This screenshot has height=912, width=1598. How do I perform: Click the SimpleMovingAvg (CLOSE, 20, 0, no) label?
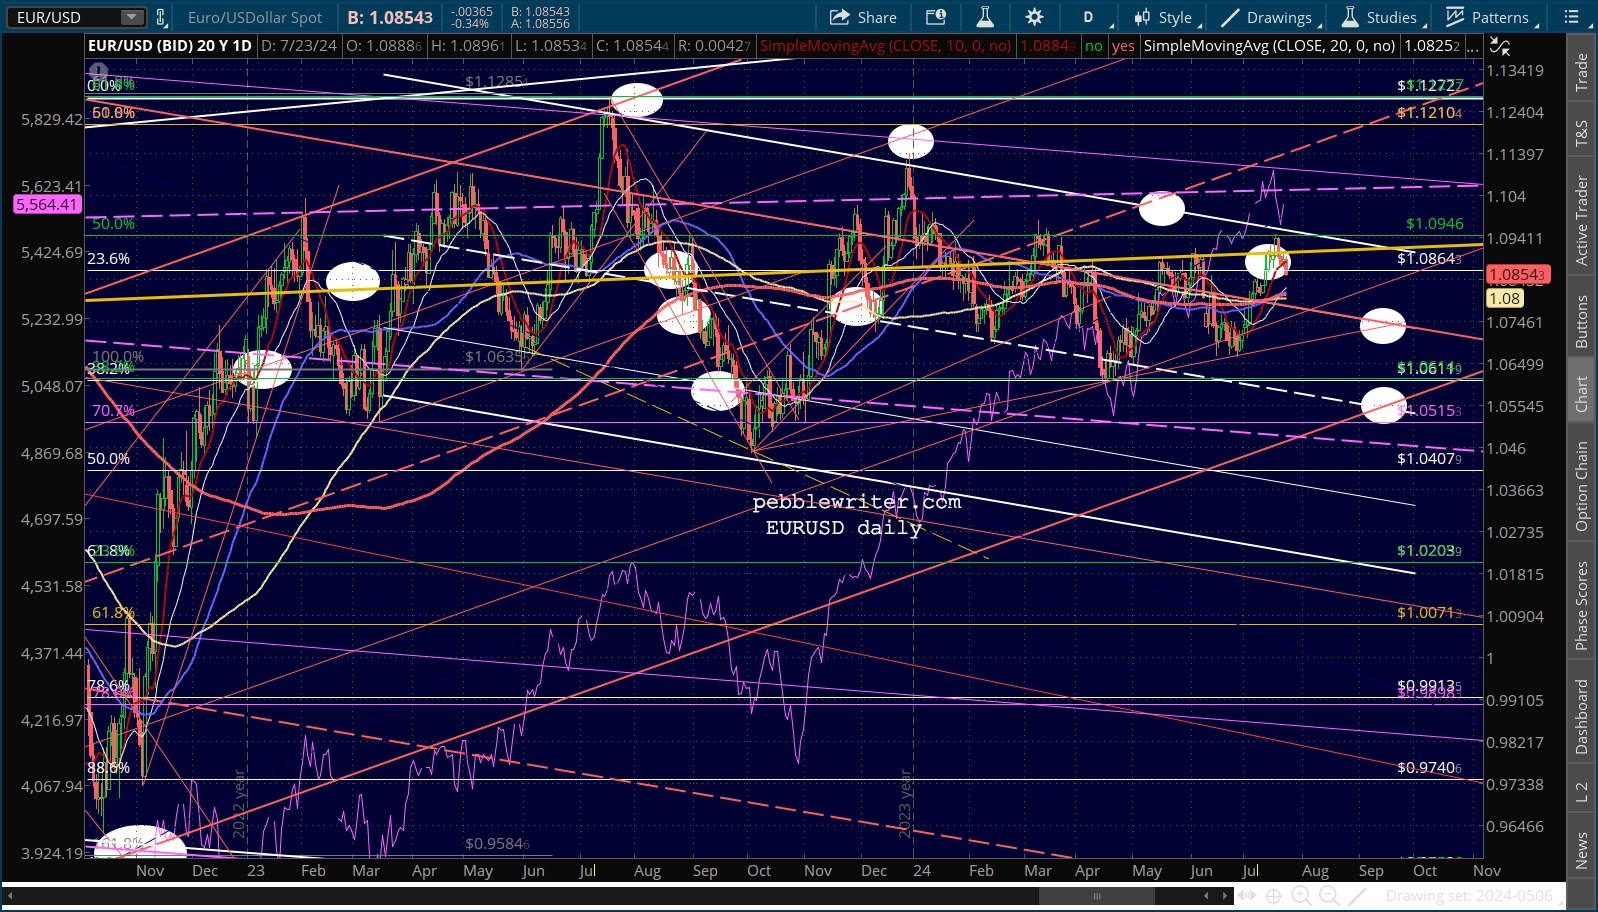(x=1269, y=46)
